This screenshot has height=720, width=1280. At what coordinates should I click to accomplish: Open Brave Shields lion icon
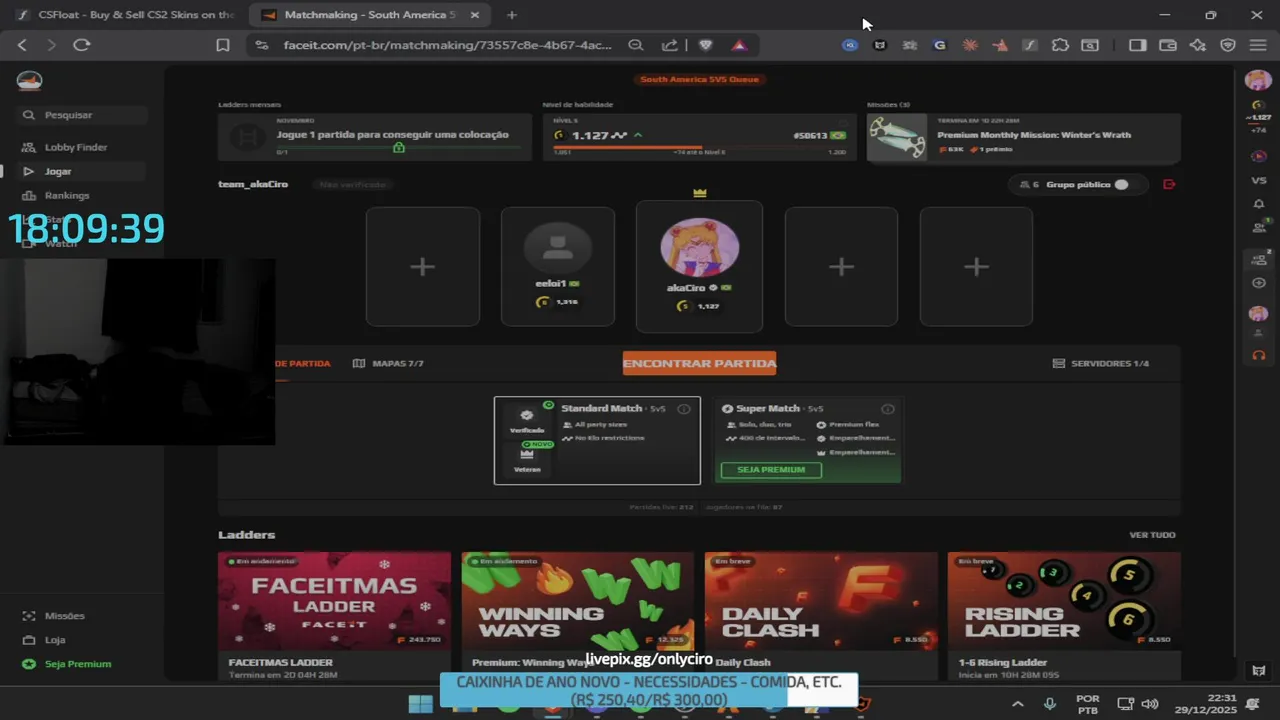[705, 45]
